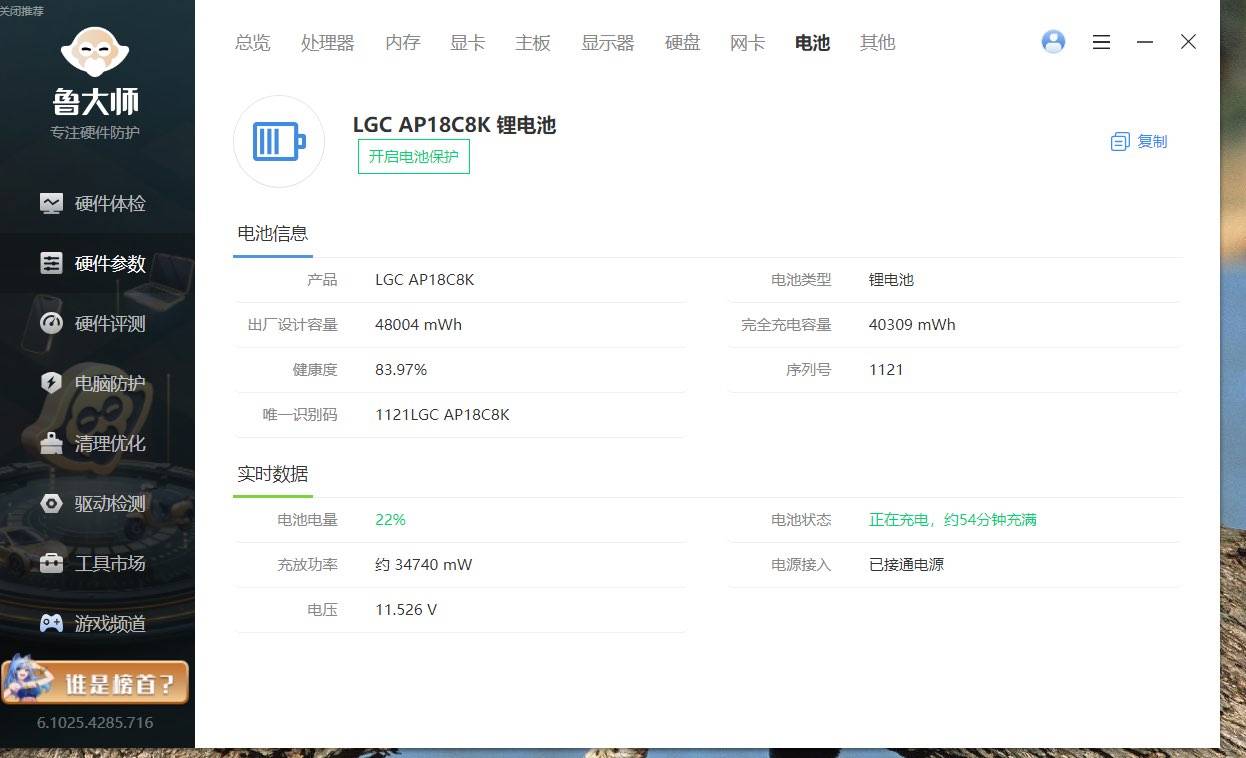Screen dimensions: 1246x758
Task: Click the 已接通电源 power status
Action: pyautogui.click(x=906, y=565)
